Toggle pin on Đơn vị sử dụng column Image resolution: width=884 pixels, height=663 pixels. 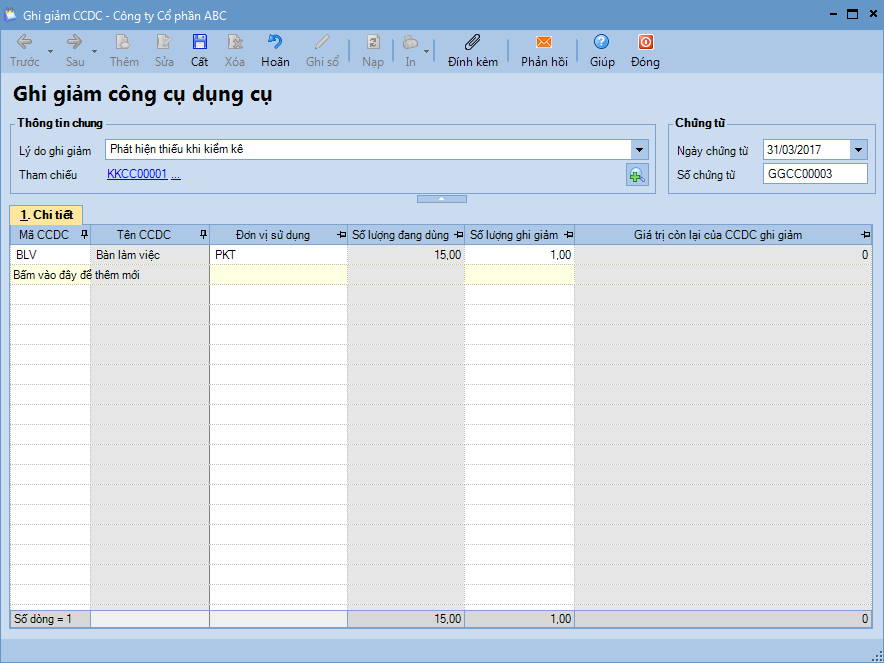341,235
